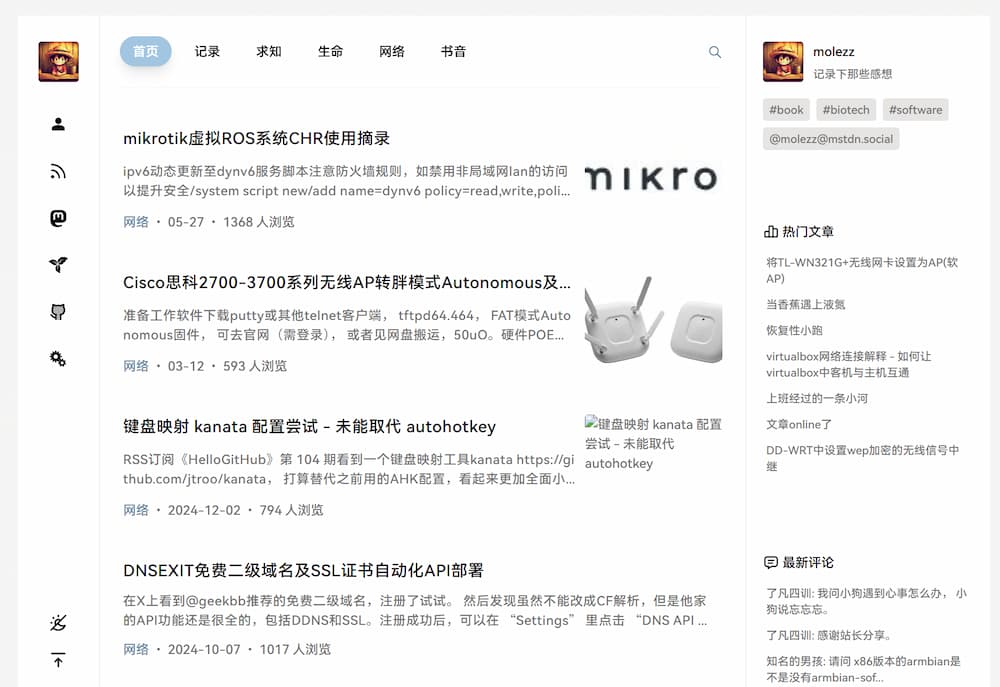1000x687 pixels.
Task: Switch to the 记录 tab
Action: [207, 52]
